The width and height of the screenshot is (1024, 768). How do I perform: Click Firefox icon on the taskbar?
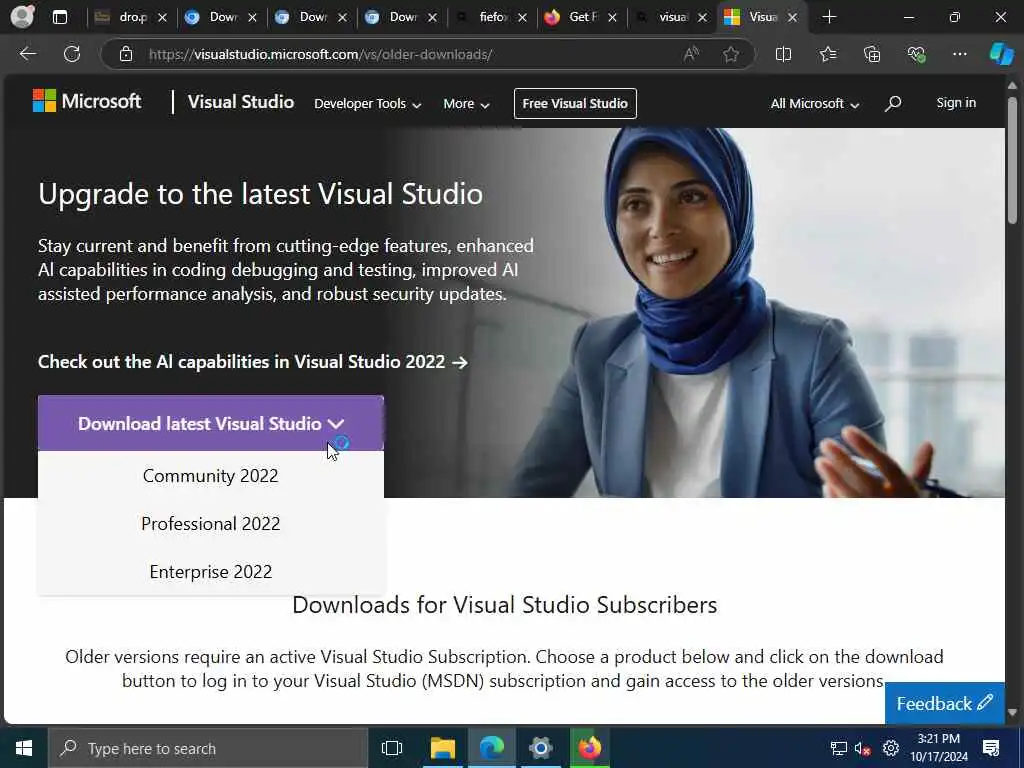pos(589,748)
